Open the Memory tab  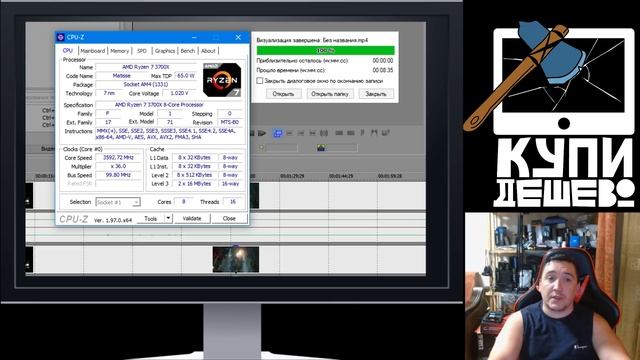(x=120, y=51)
